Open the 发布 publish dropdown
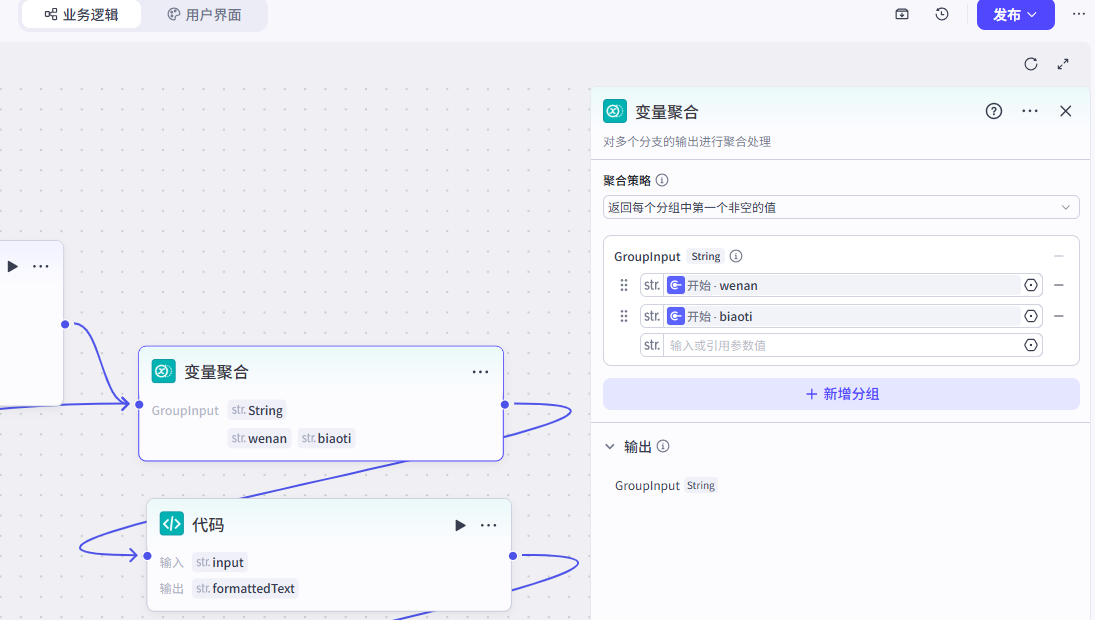 pos(1015,15)
